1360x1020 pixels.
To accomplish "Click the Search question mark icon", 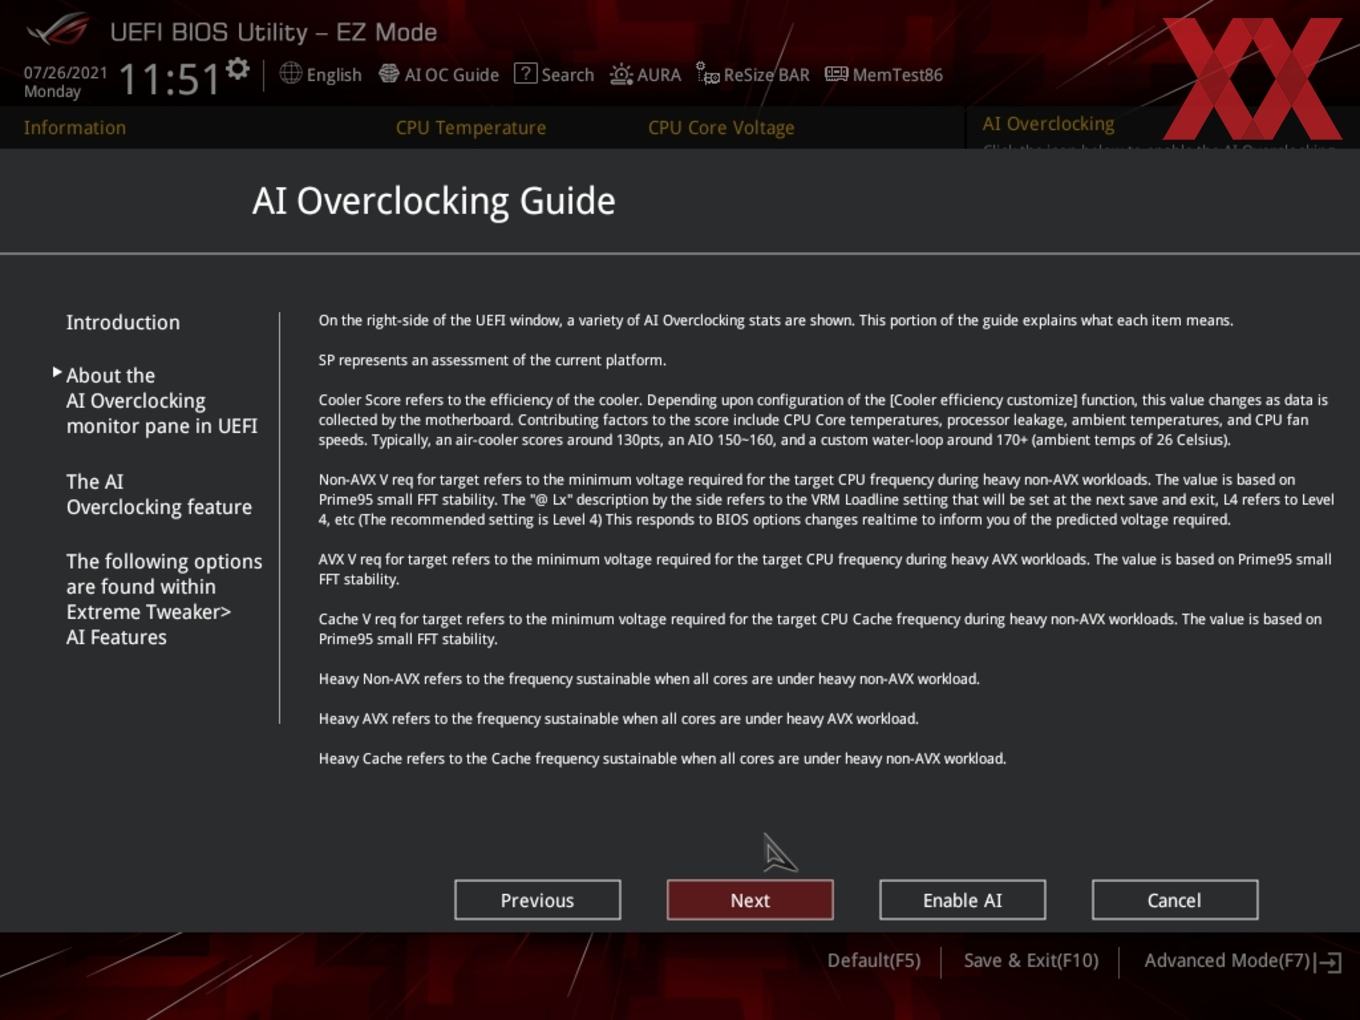I will tap(525, 73).
